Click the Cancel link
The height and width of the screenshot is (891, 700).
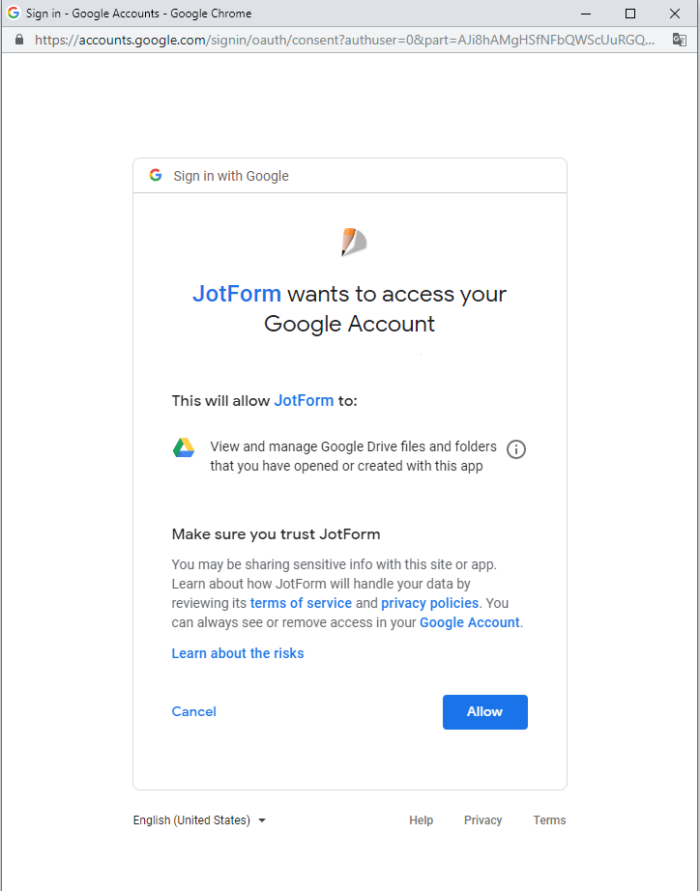pos(194,711)
